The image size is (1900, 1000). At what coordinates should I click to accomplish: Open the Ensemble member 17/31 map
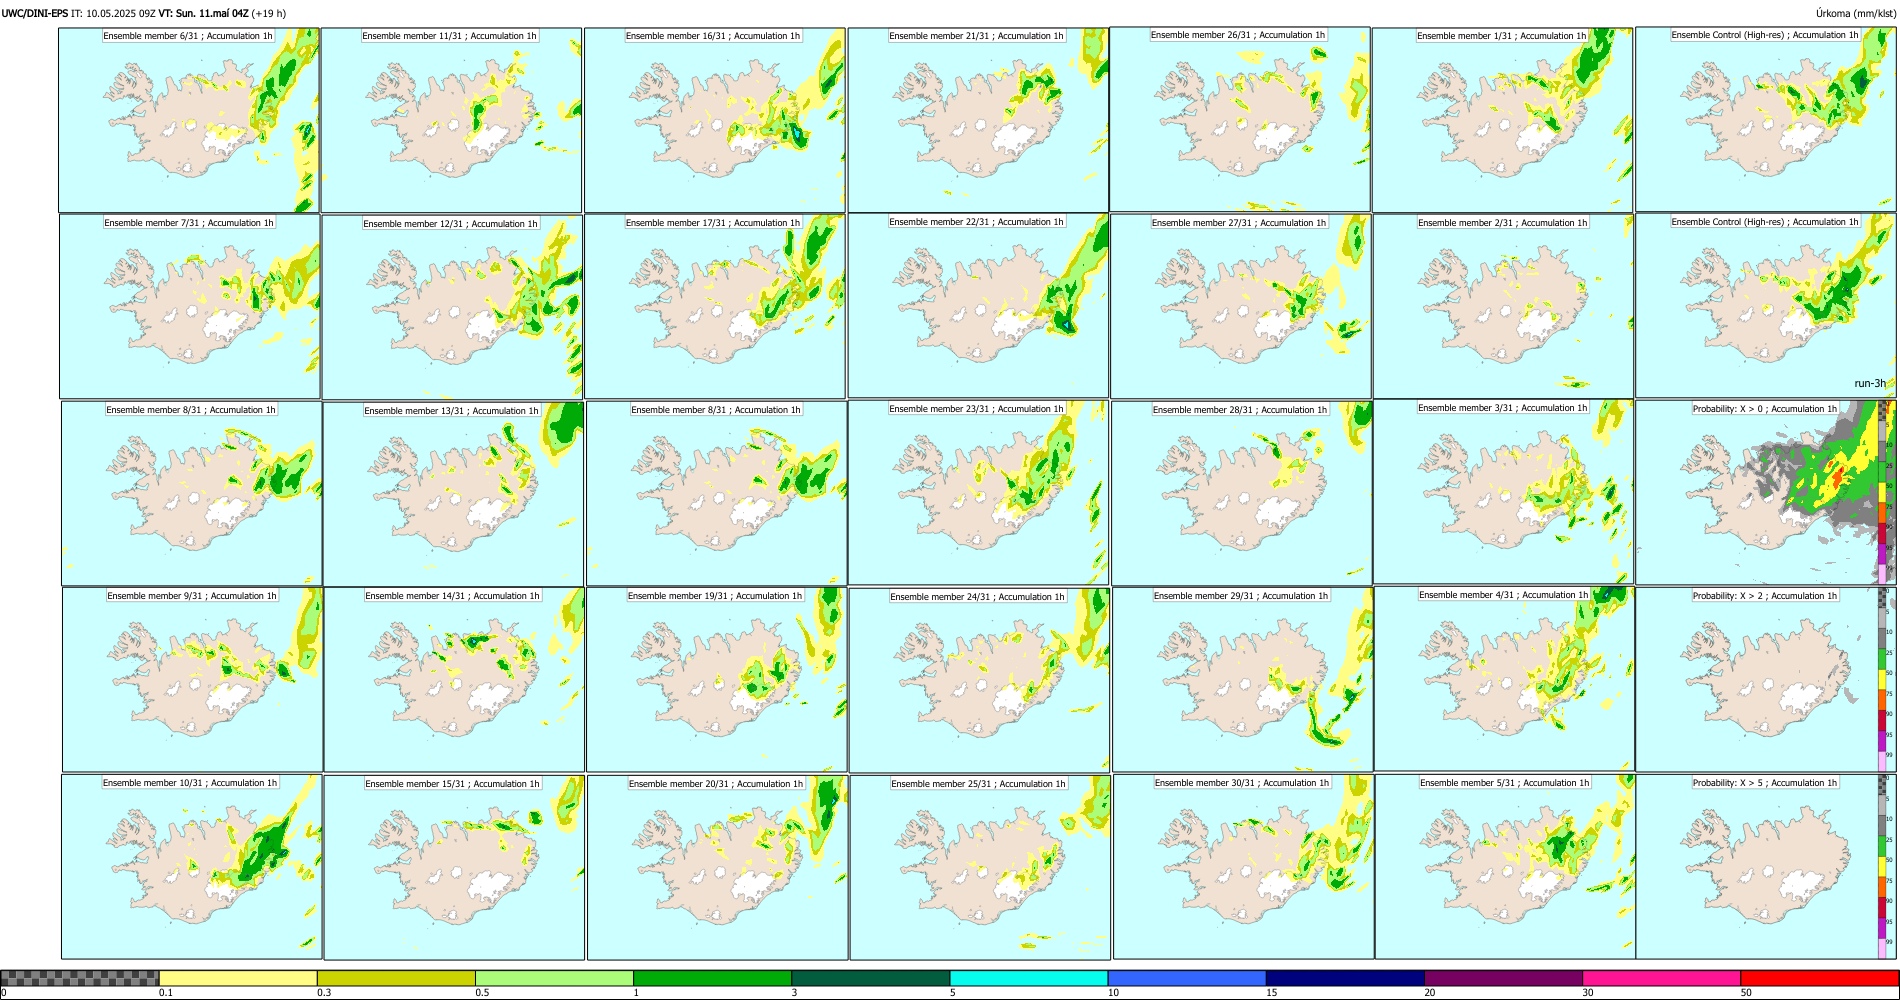pyautogui.click(x=715, y=307)
